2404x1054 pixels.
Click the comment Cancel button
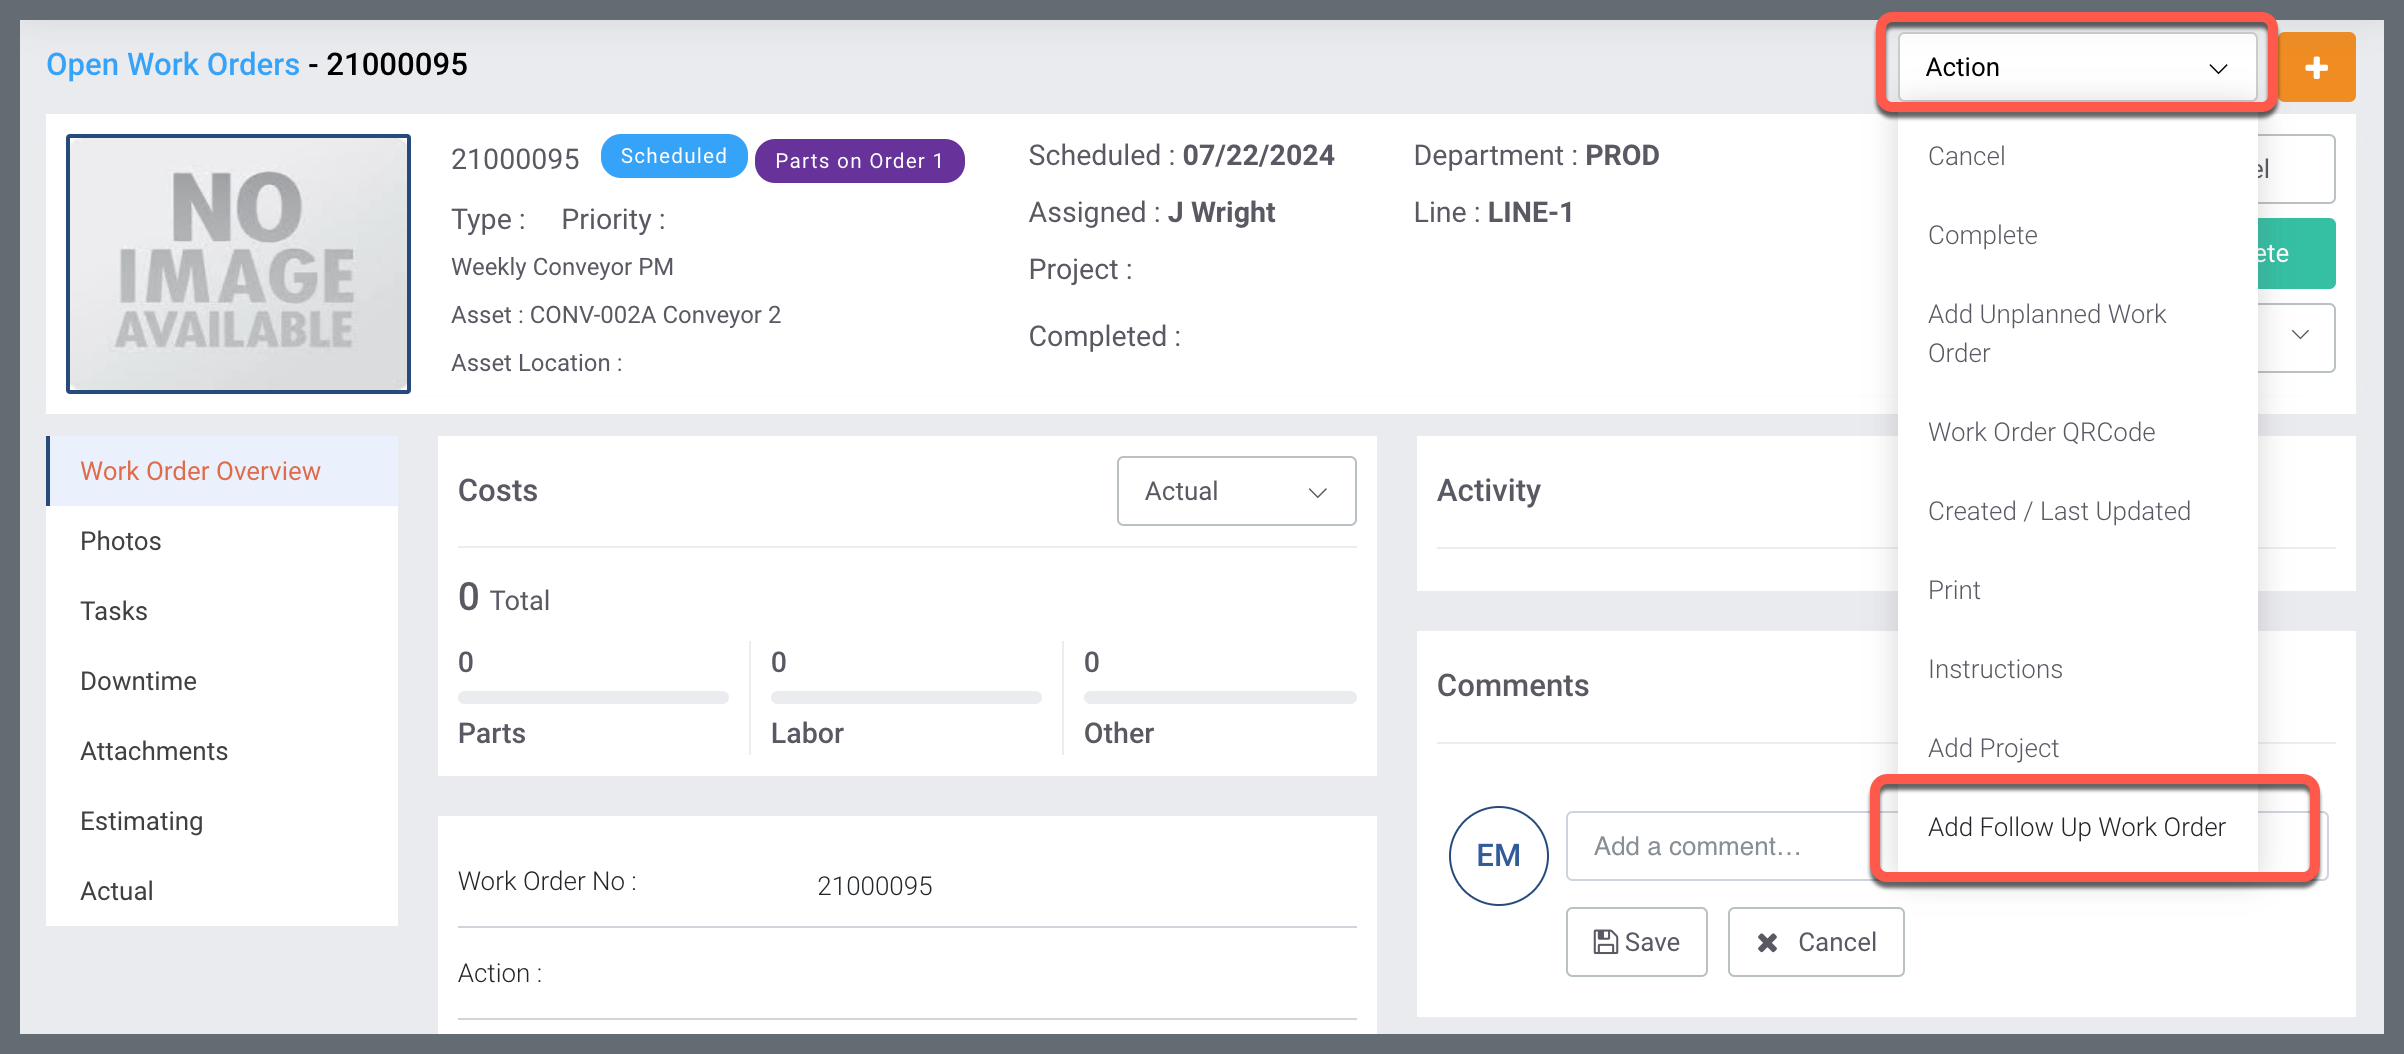pos(1816,942)
